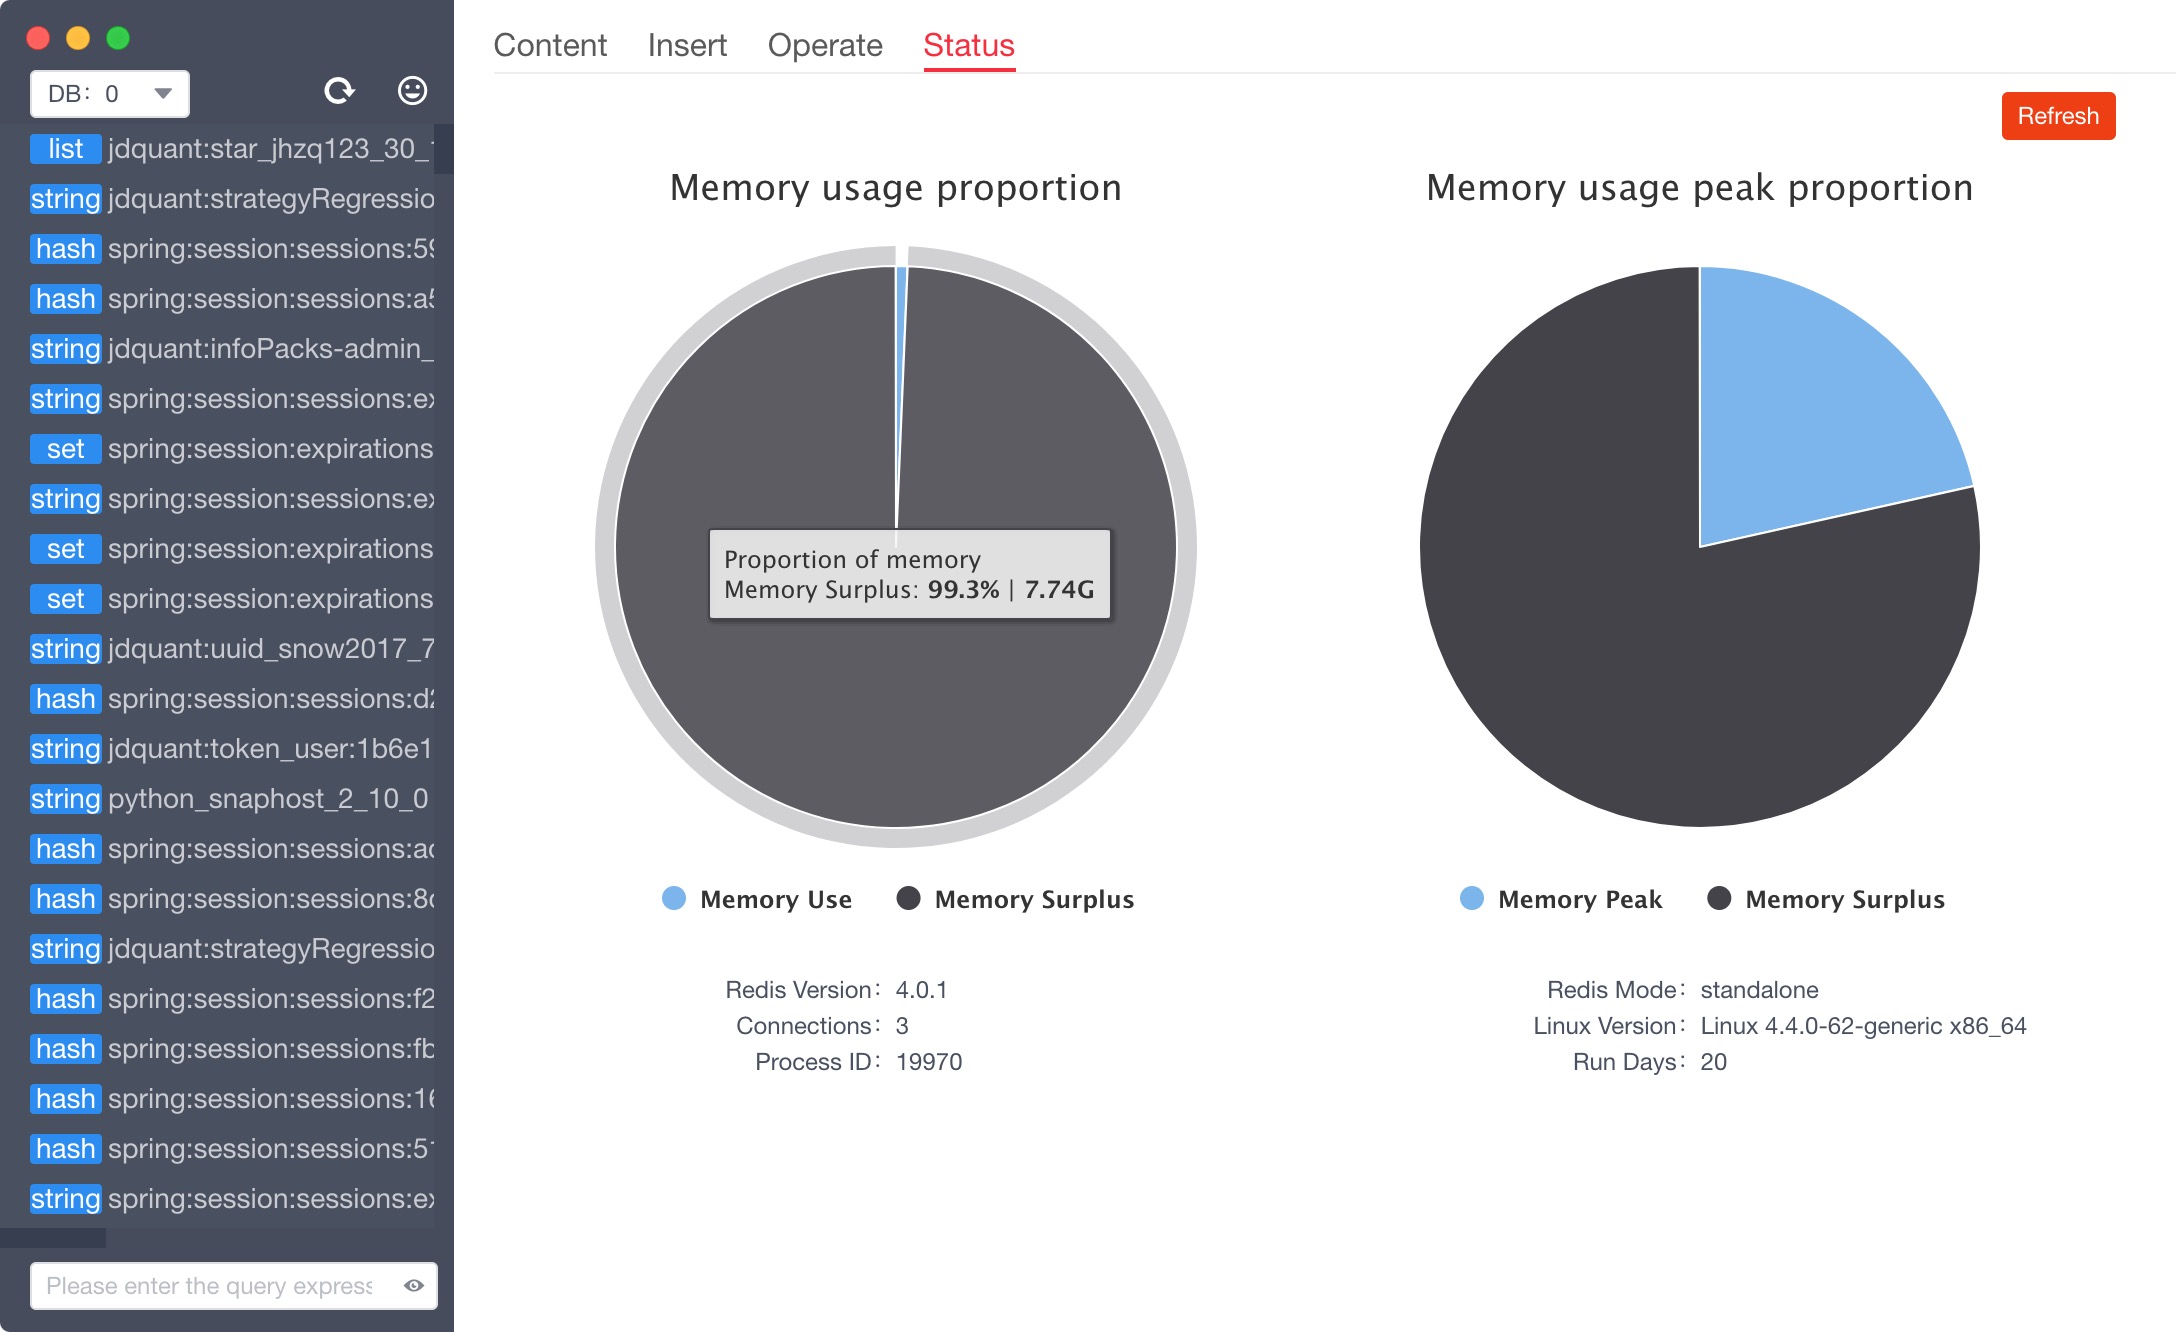Toggle Memory Surplus legend under peak chart
The width and height of the screenshot is (2176, 1332).
pos(1826,899)
